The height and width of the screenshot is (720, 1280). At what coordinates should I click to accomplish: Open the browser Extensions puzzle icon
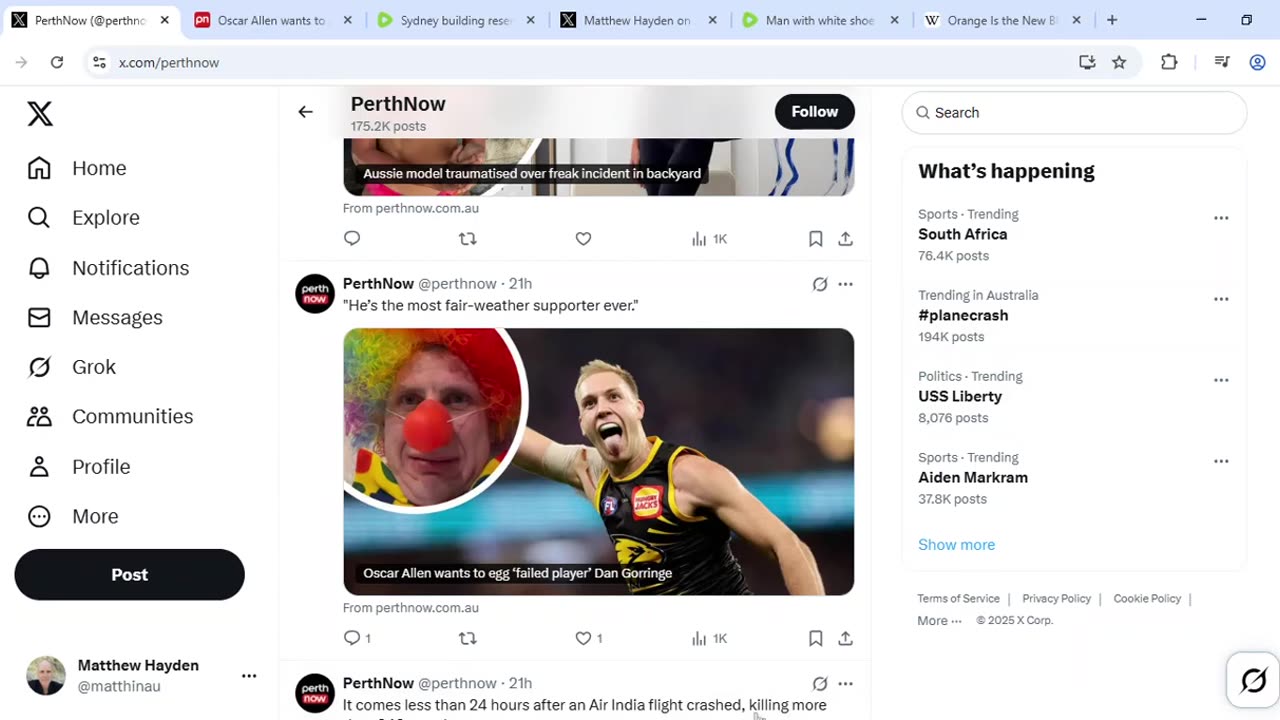(1169, 62)
